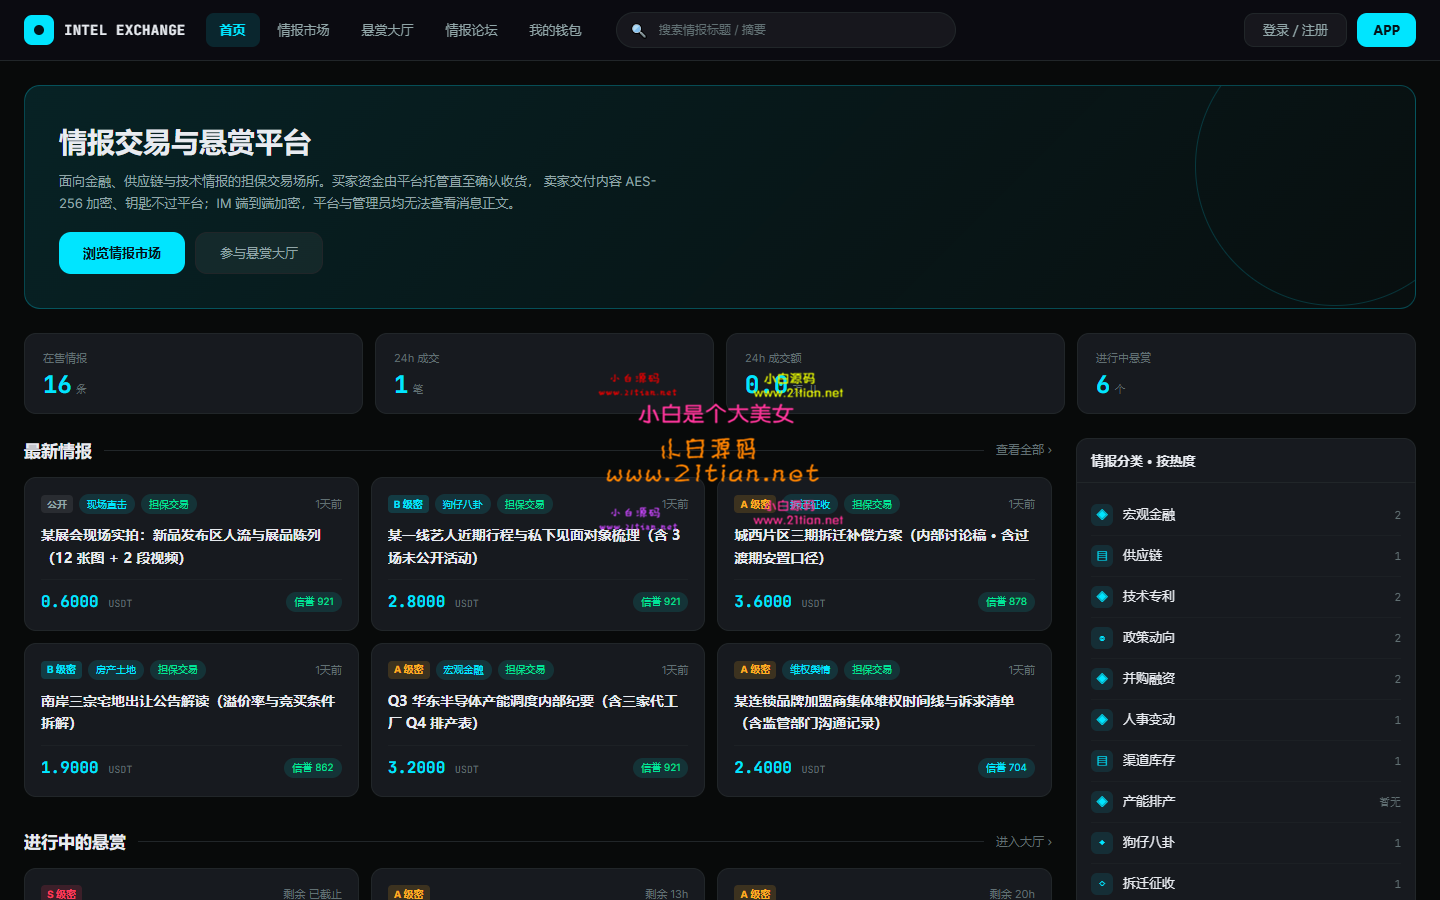Click the 进行中悬赏 6 stat card

coord(1246,373)
